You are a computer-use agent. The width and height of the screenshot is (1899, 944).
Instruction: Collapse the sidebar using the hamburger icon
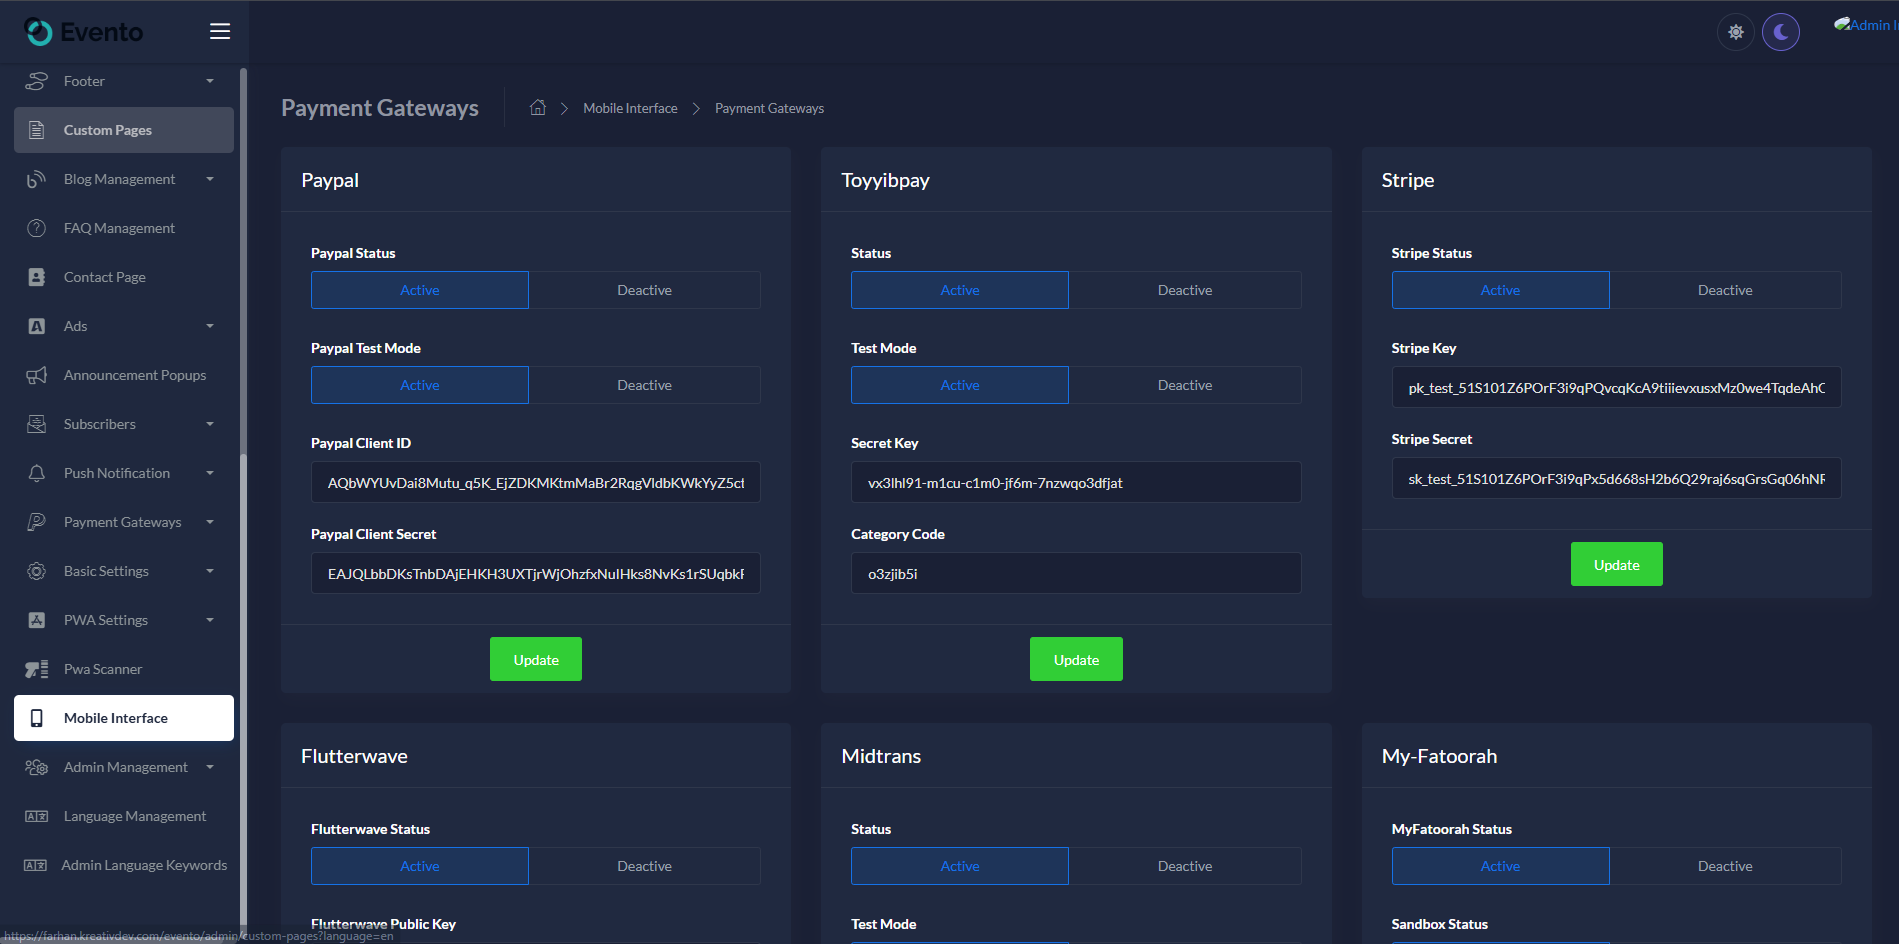[219, 31]
